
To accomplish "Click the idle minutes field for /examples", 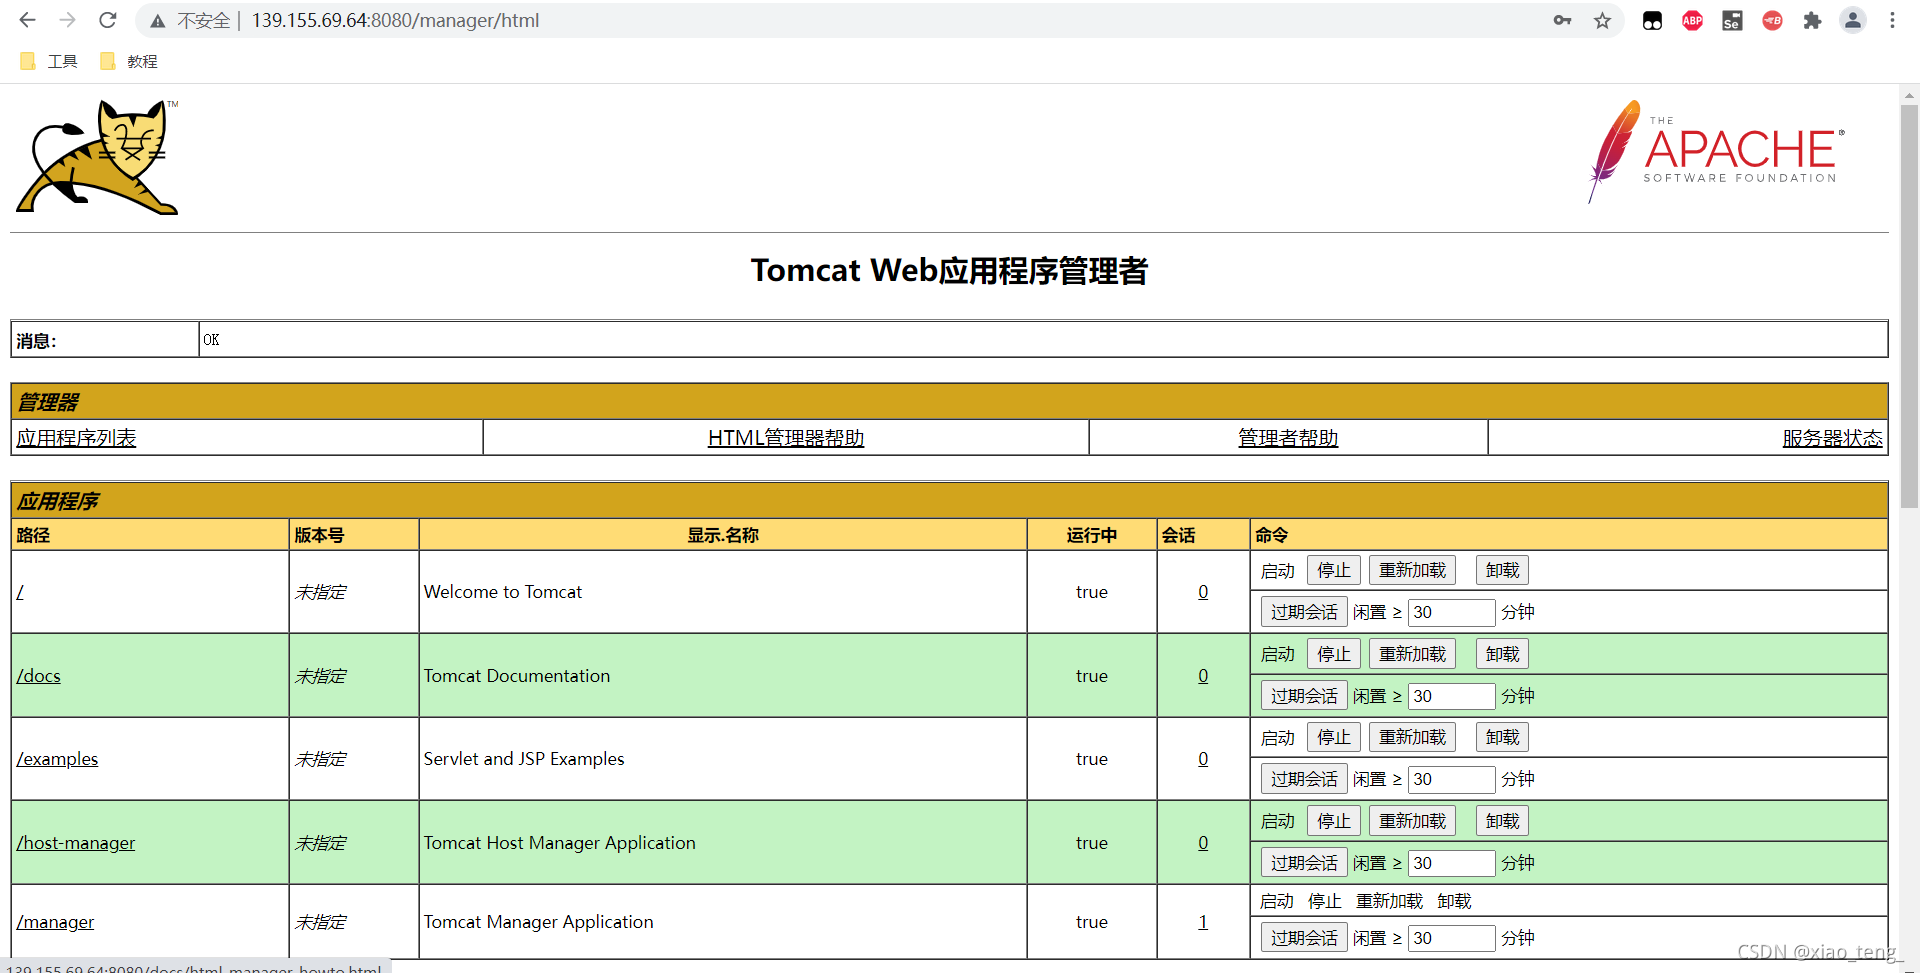I will click(x=1451, y=779).
